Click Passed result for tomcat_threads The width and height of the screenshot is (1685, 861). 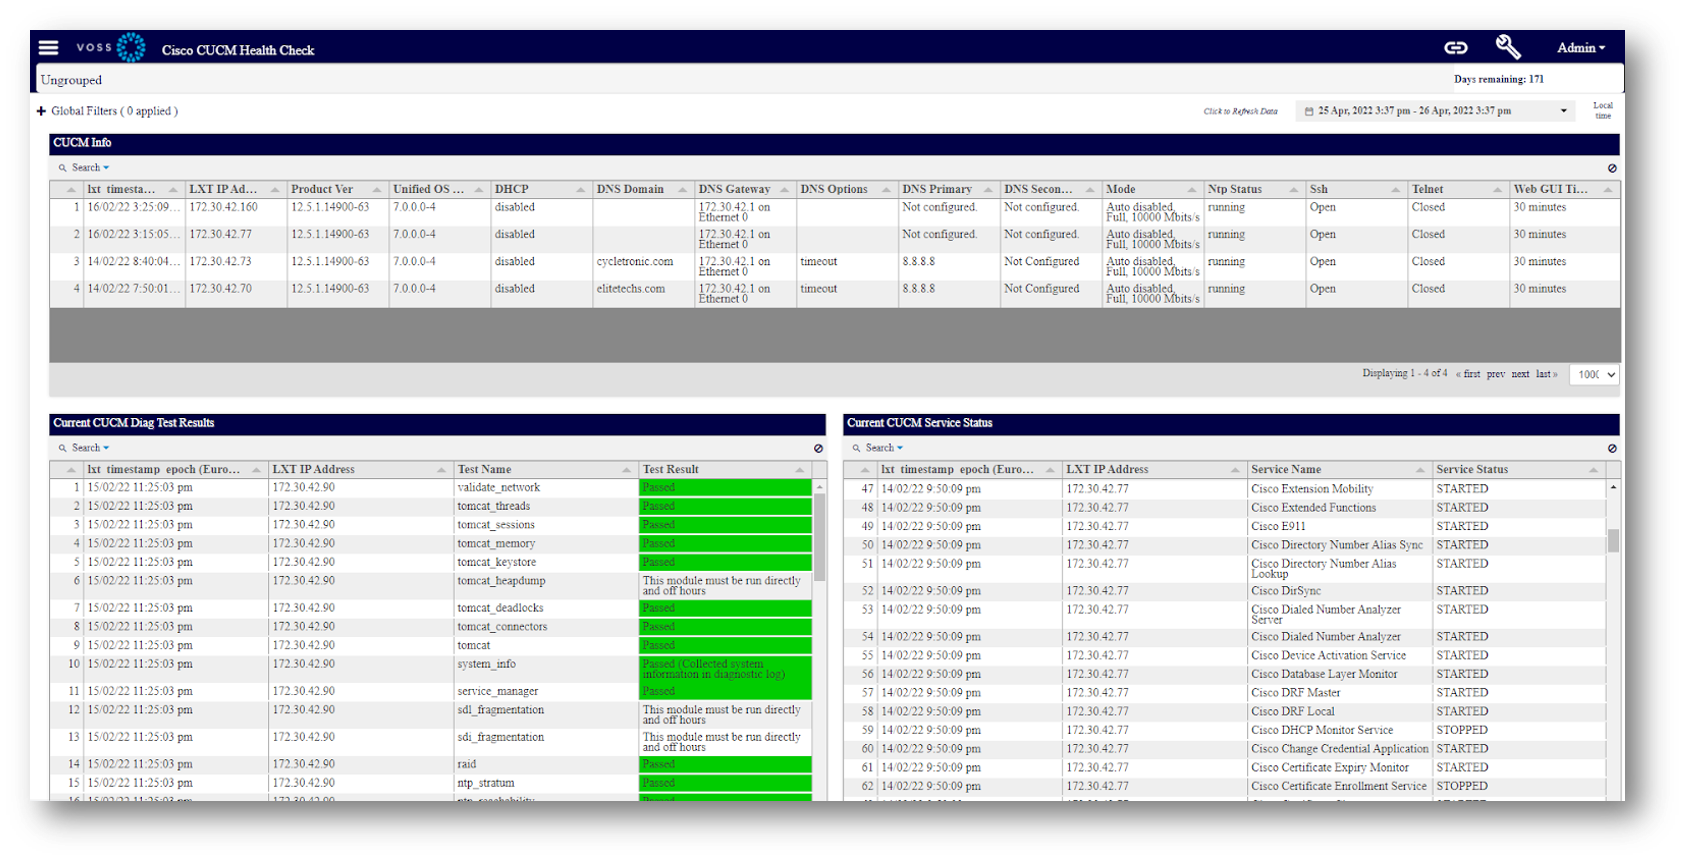click(x=725, y=507)
